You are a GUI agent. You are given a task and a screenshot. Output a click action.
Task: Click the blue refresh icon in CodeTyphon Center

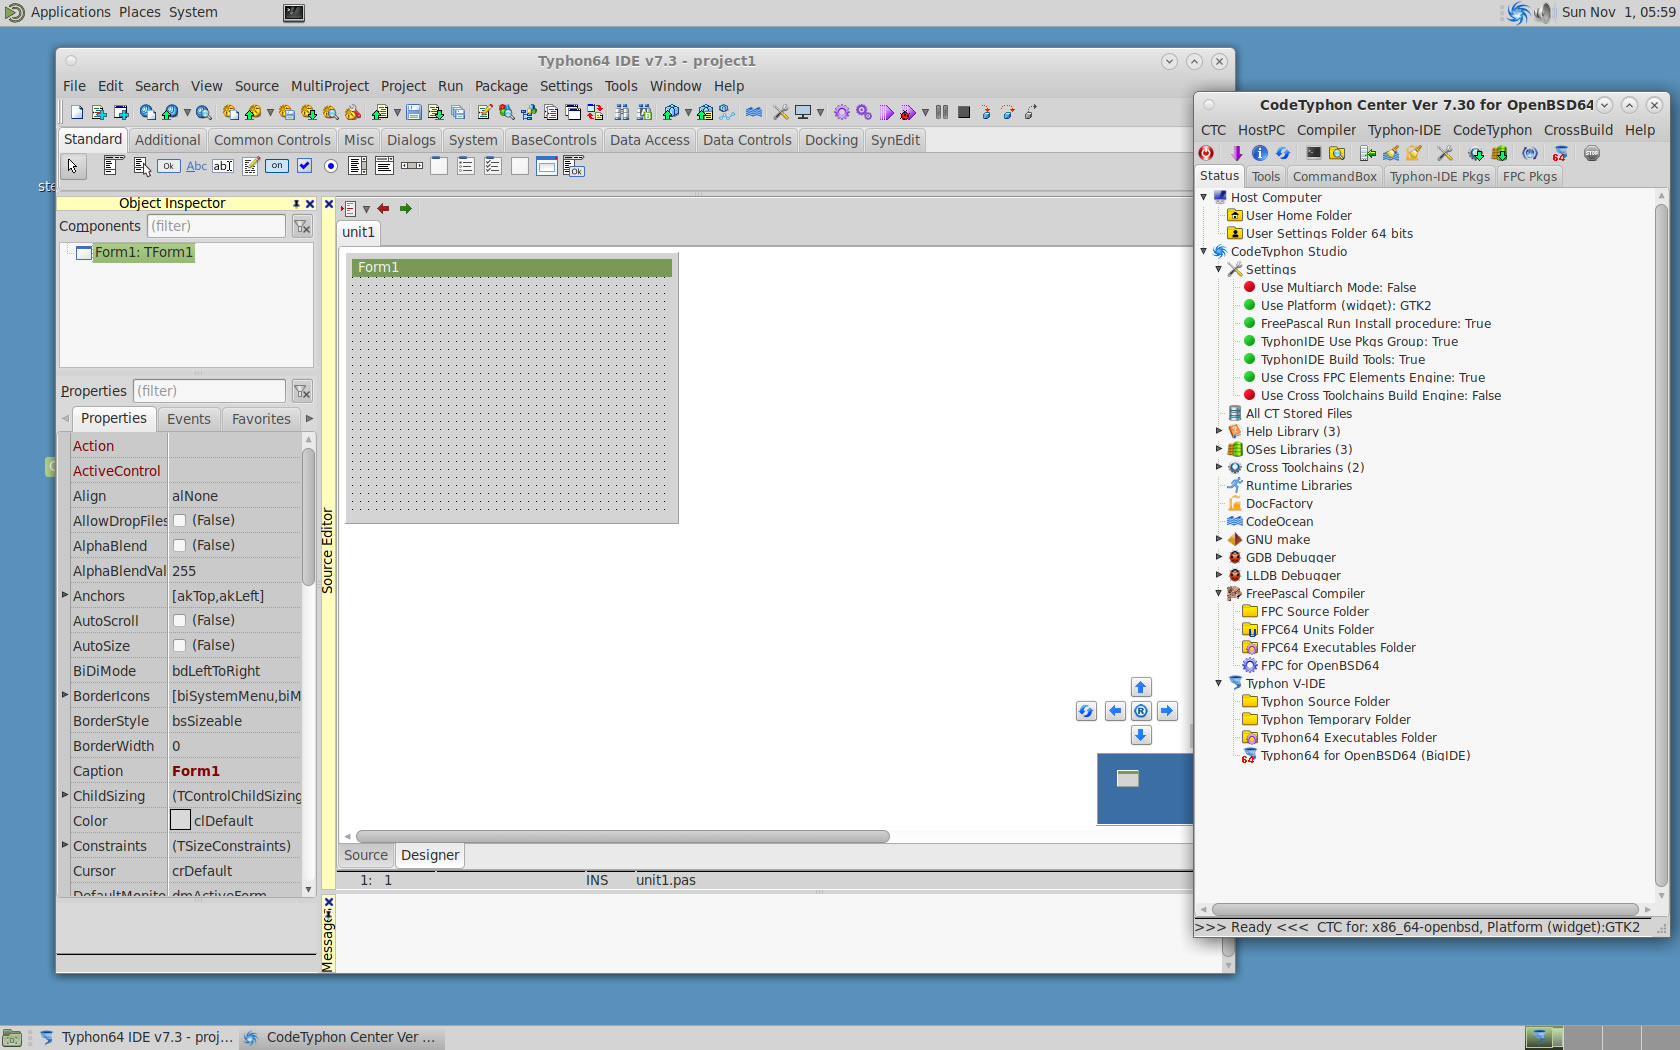tap(1283, 153)
